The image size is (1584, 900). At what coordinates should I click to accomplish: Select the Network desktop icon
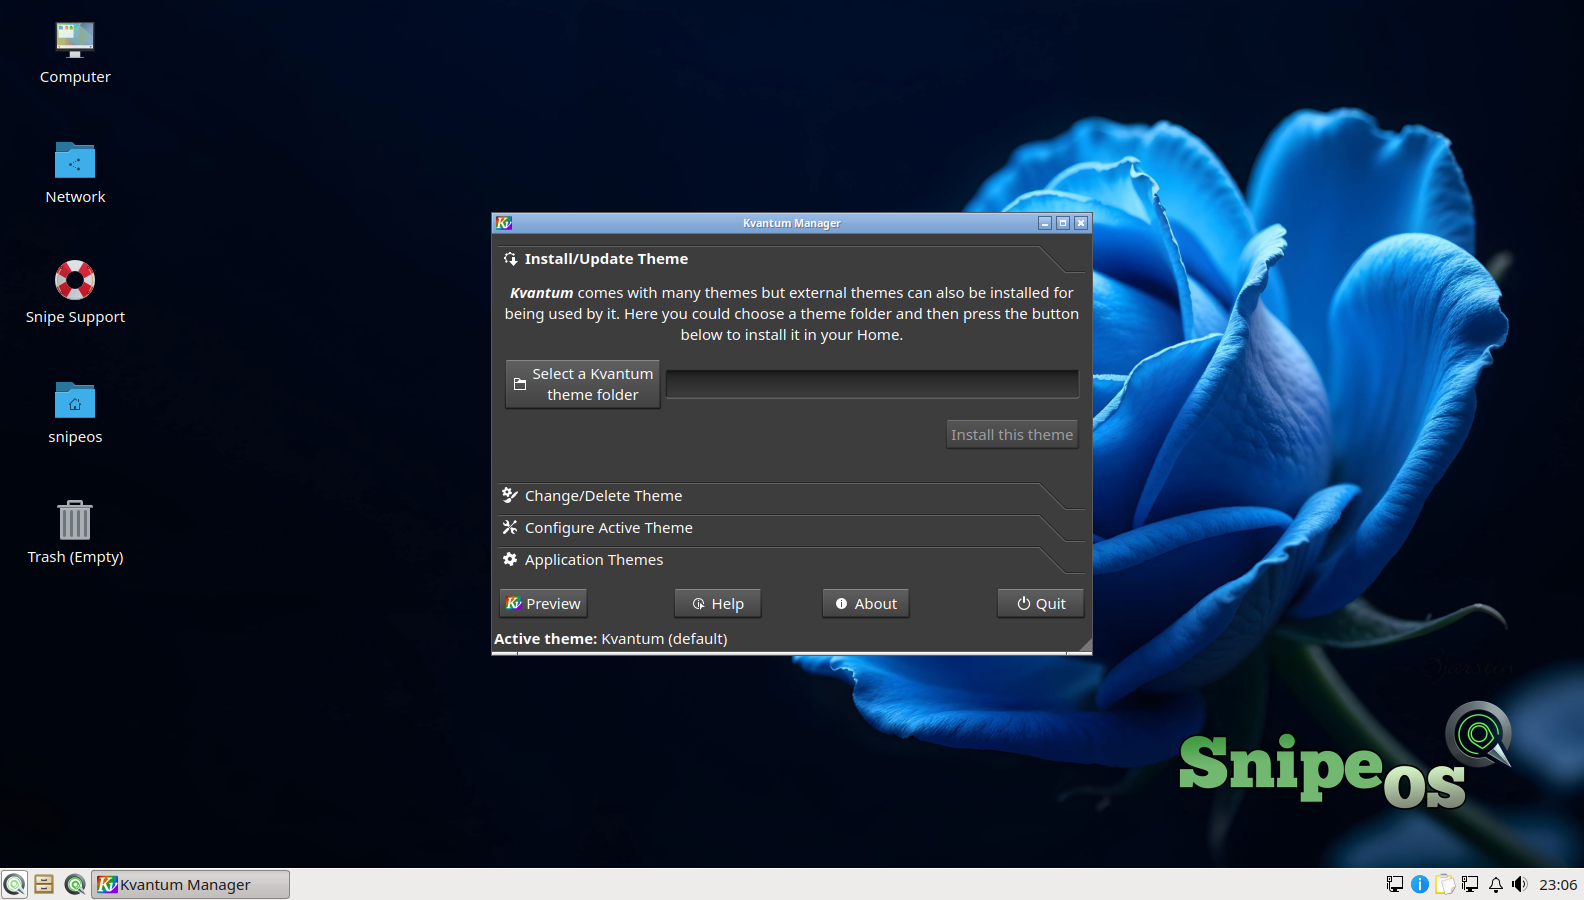(x=75, y=173)
